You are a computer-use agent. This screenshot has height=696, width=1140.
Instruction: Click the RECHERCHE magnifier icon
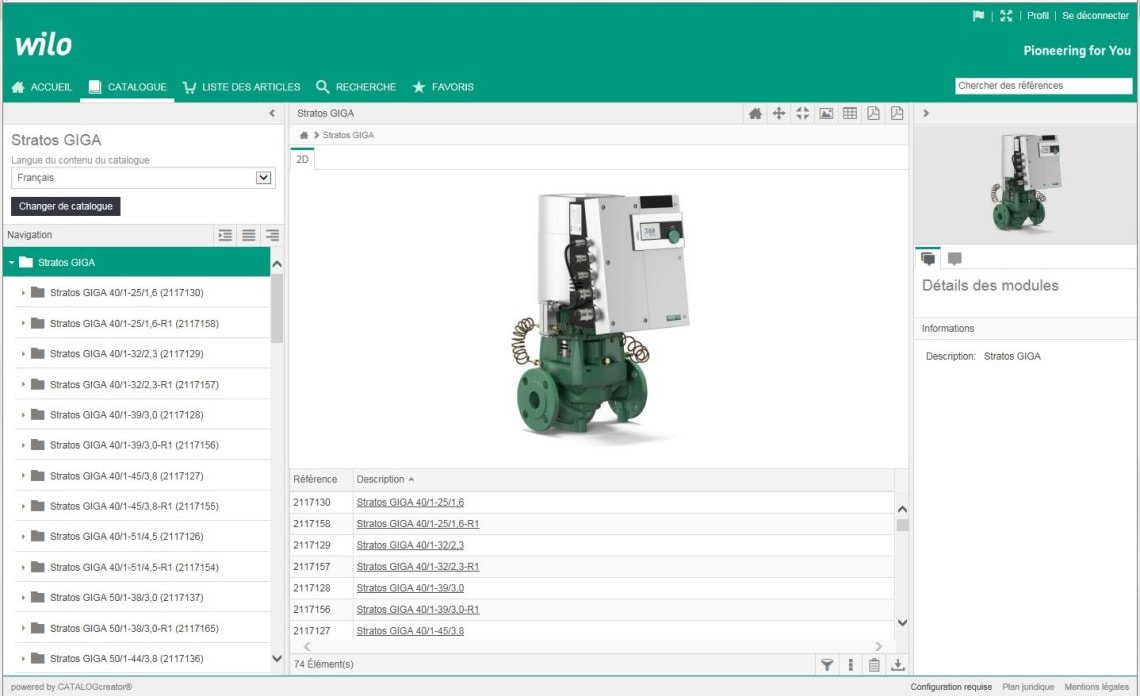(323, 87)
